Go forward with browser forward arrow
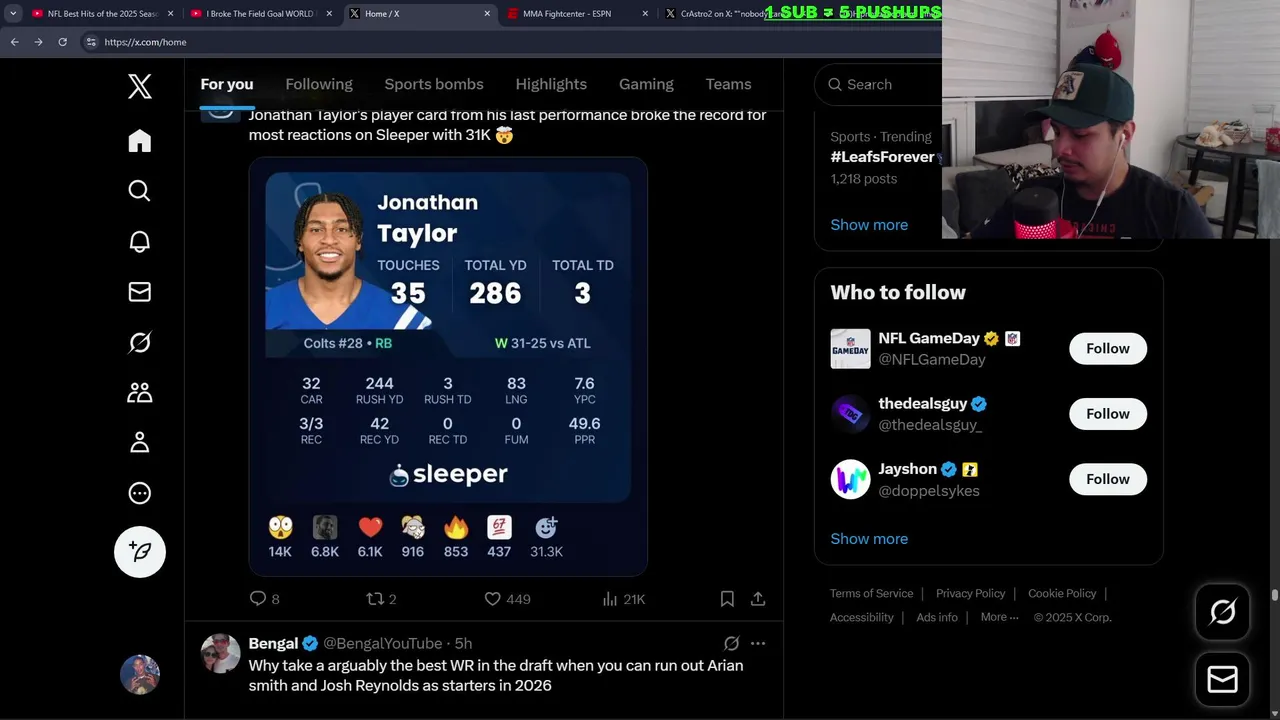This screenshot has width=1280, height=720. tap(38, 42)
